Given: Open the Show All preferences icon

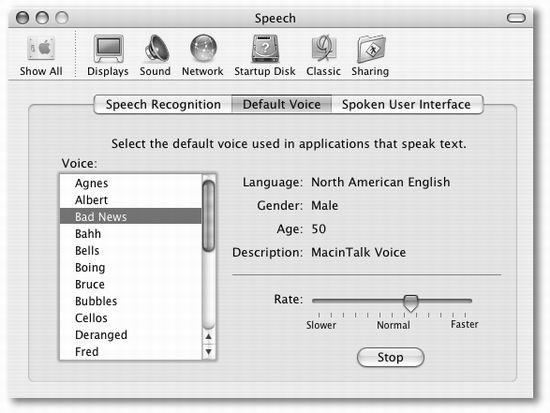Looking at the screenshot, I should tap(41, 56).
